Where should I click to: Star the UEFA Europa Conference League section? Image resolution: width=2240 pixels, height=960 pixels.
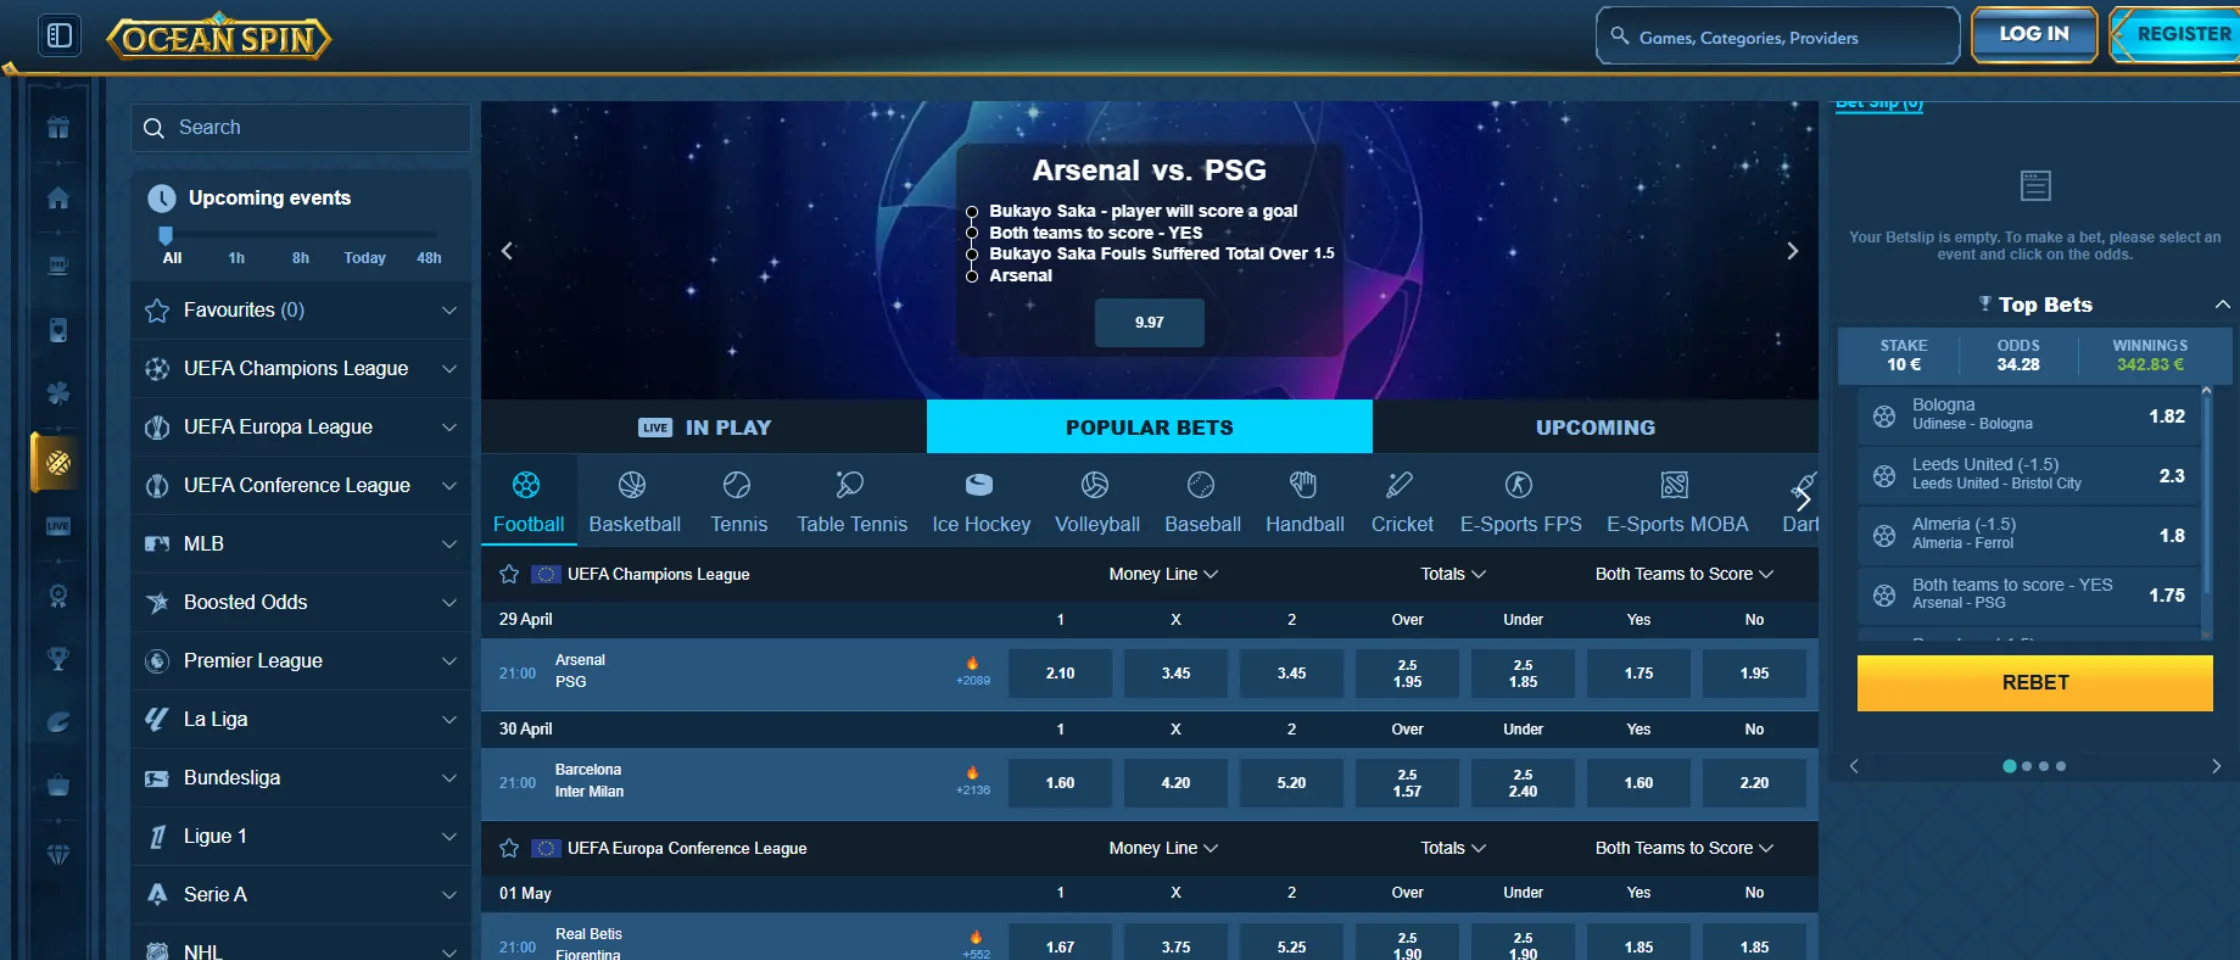(509, 847)
